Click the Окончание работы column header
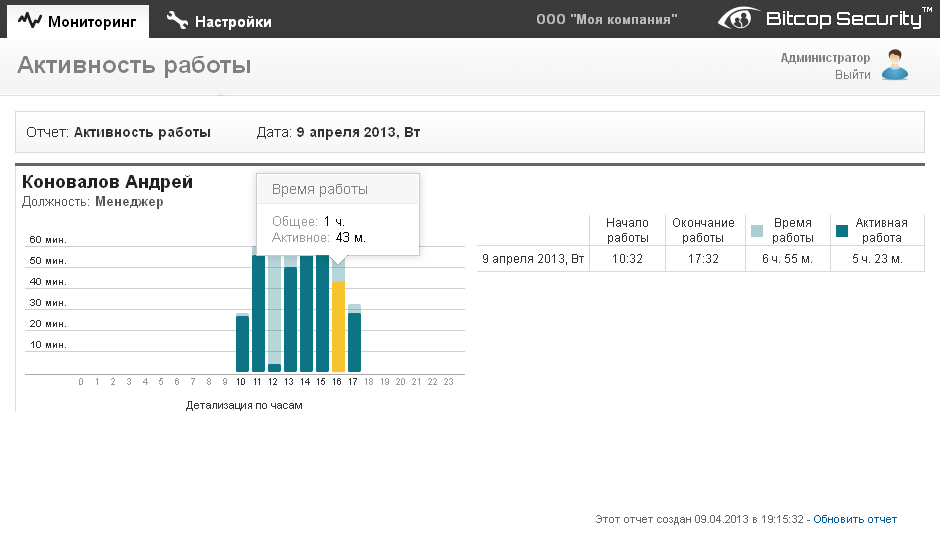The width and height of the screenshot is (940, 560). pyautogui.click(x=703, y=230)
